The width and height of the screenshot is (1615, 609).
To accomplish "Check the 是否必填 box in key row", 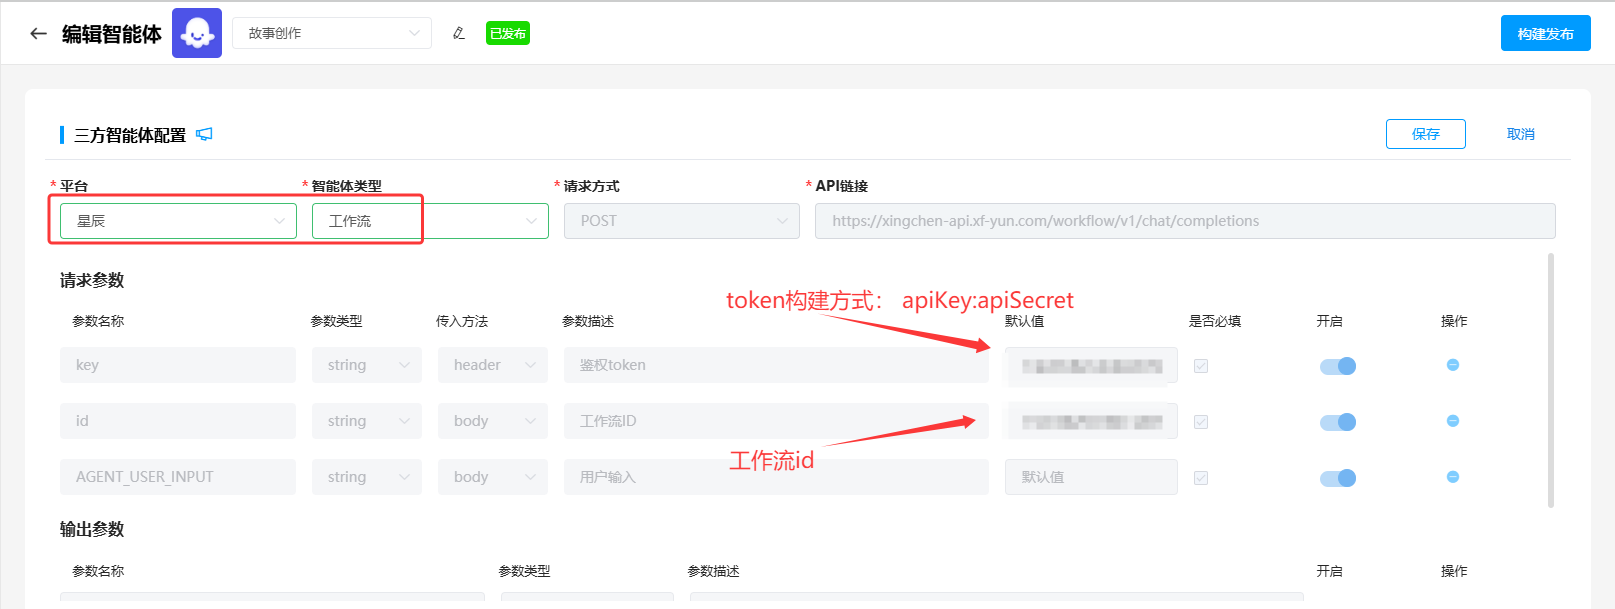I will point(1201,366).
